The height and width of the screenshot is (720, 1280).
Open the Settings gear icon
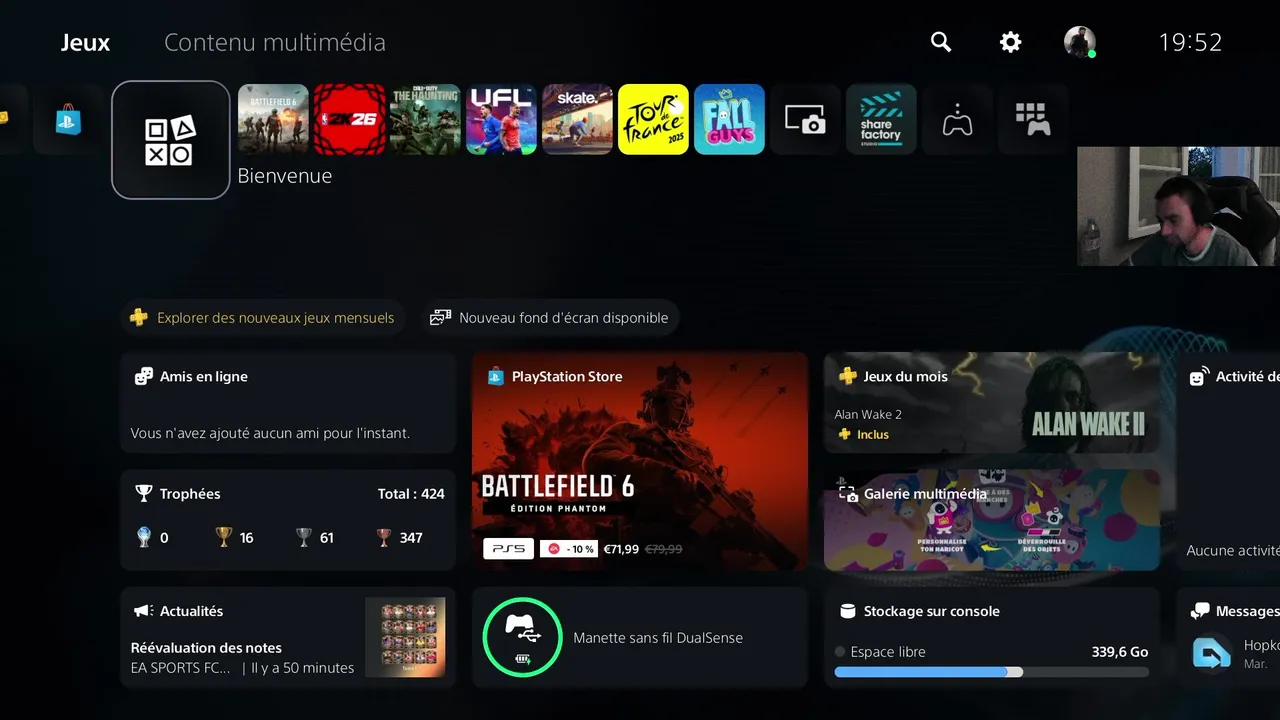(1011, 42)
